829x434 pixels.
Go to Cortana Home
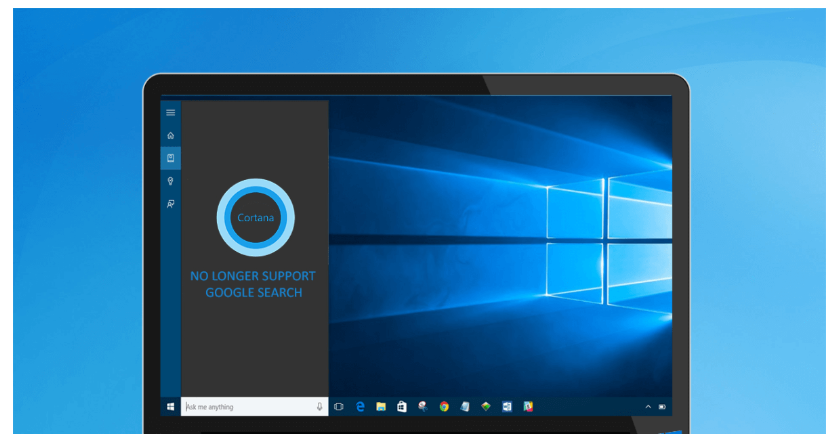pyautogui.click(x=170, y=135)
